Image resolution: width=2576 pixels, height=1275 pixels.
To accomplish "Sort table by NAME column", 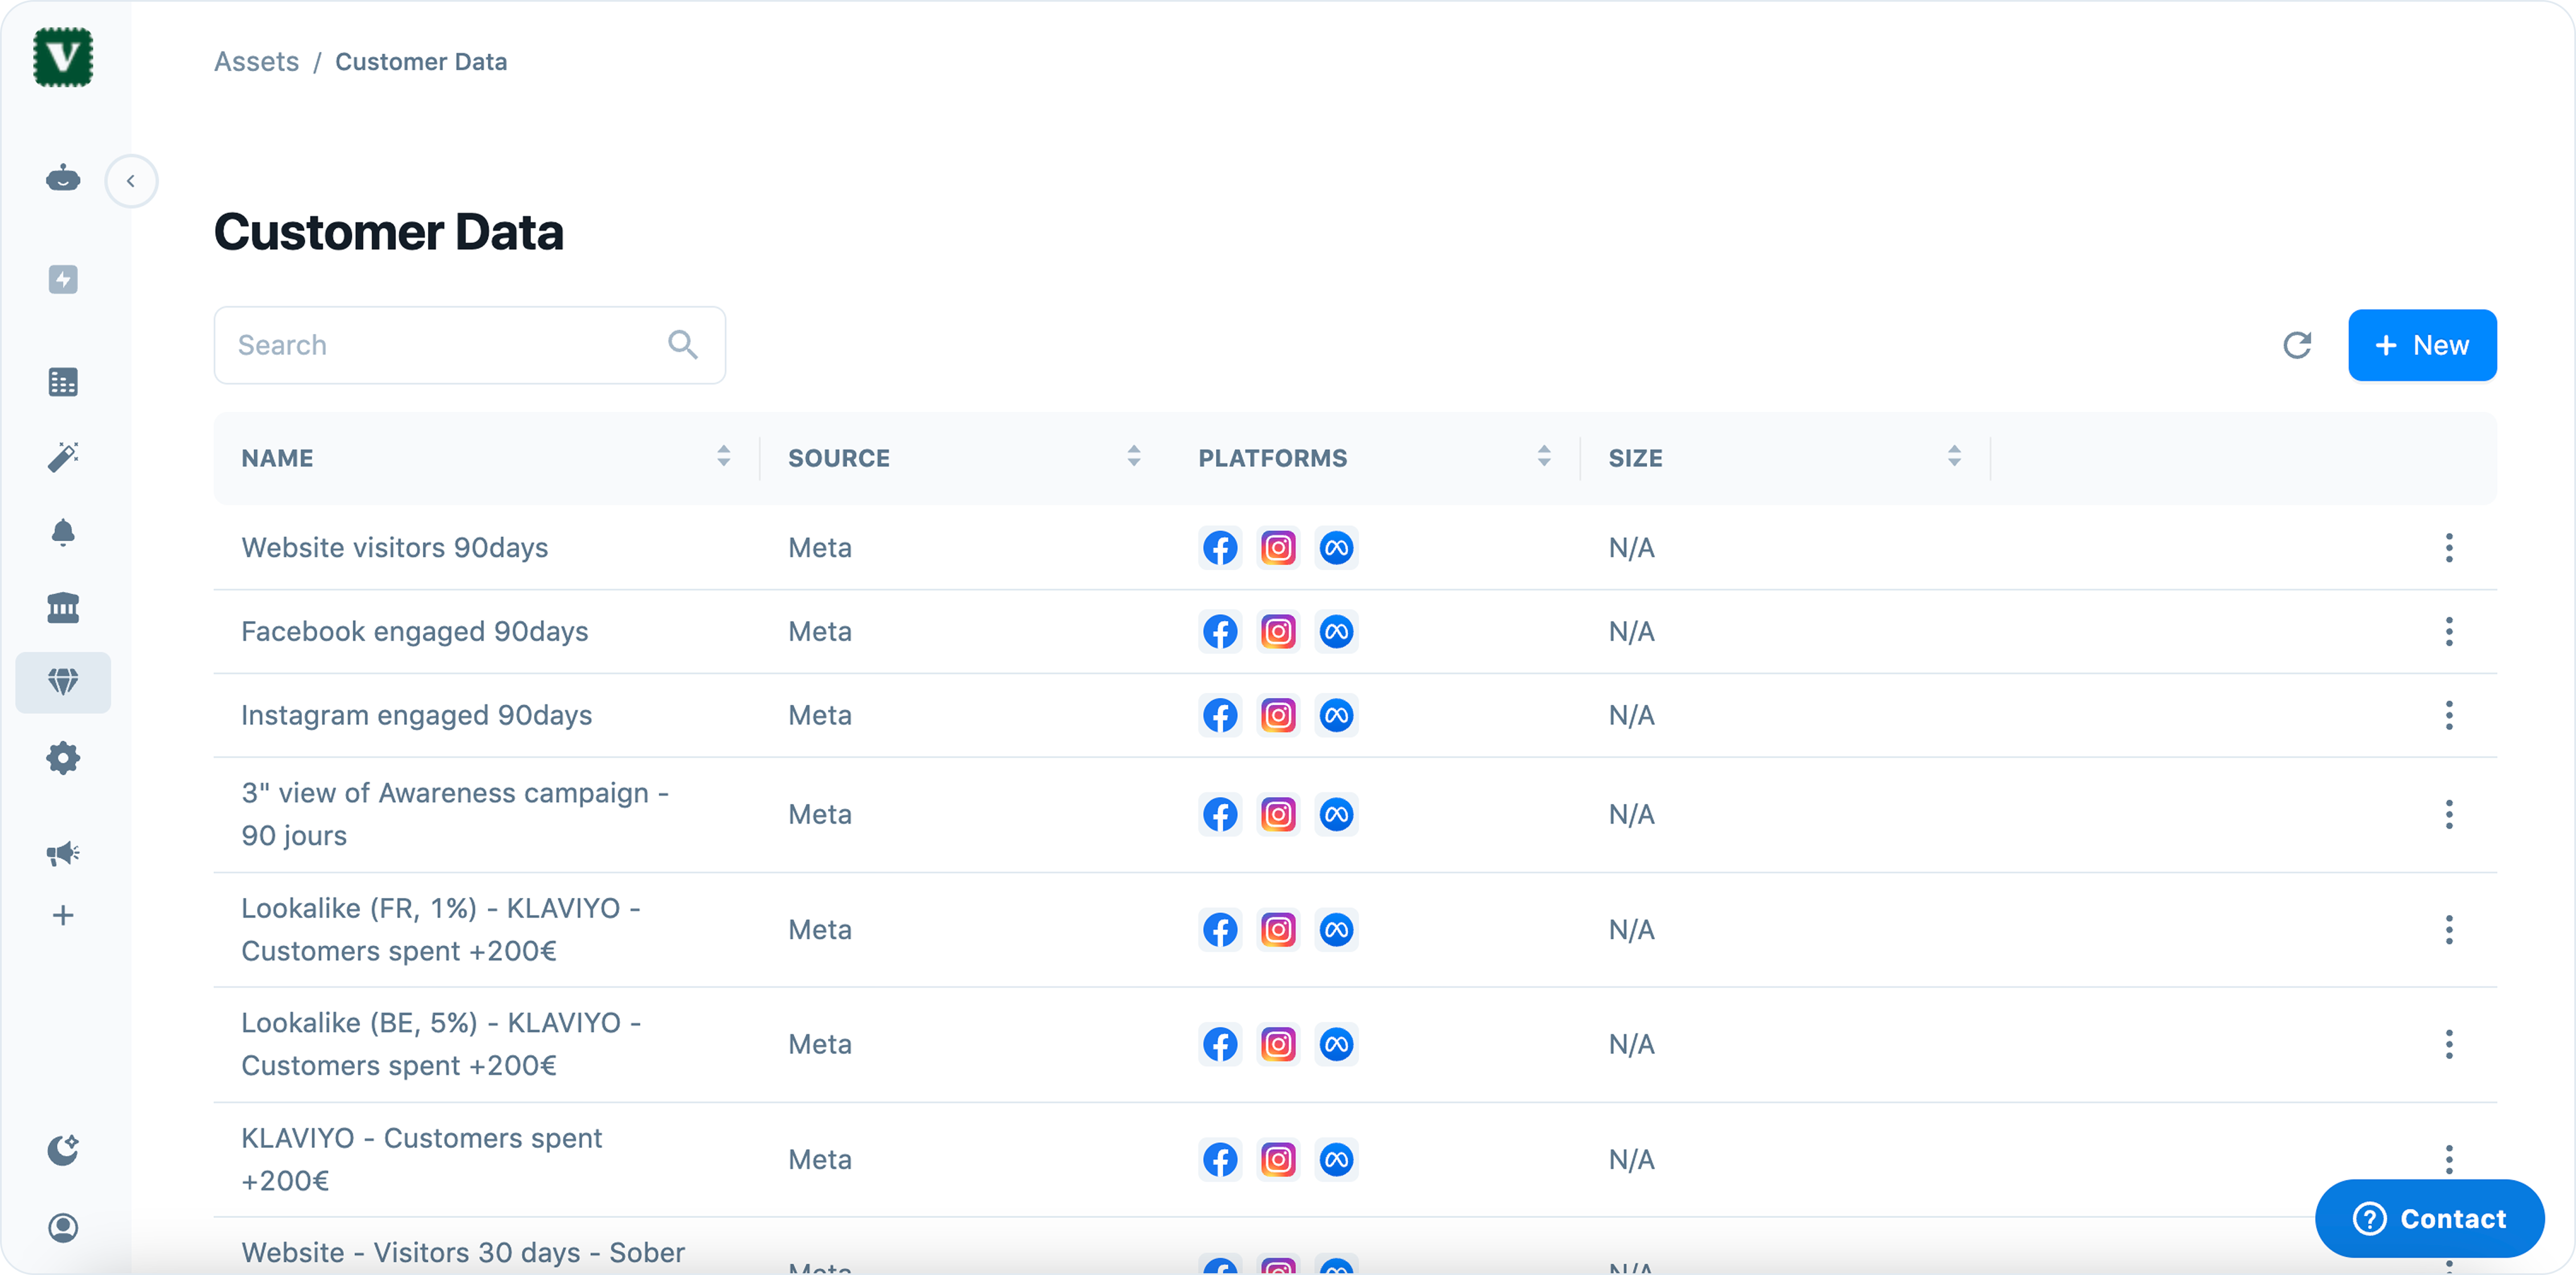I will tap(724, 456).
